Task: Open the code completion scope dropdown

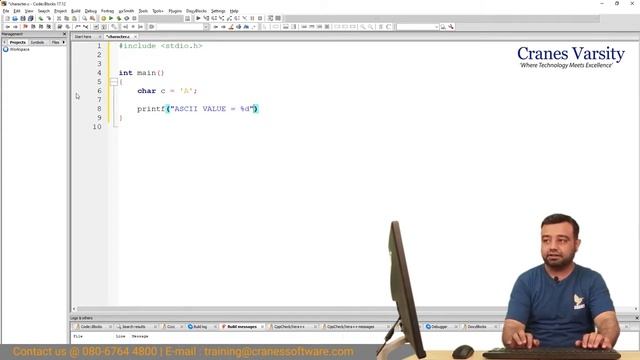Action: click(x=206, y=27)
